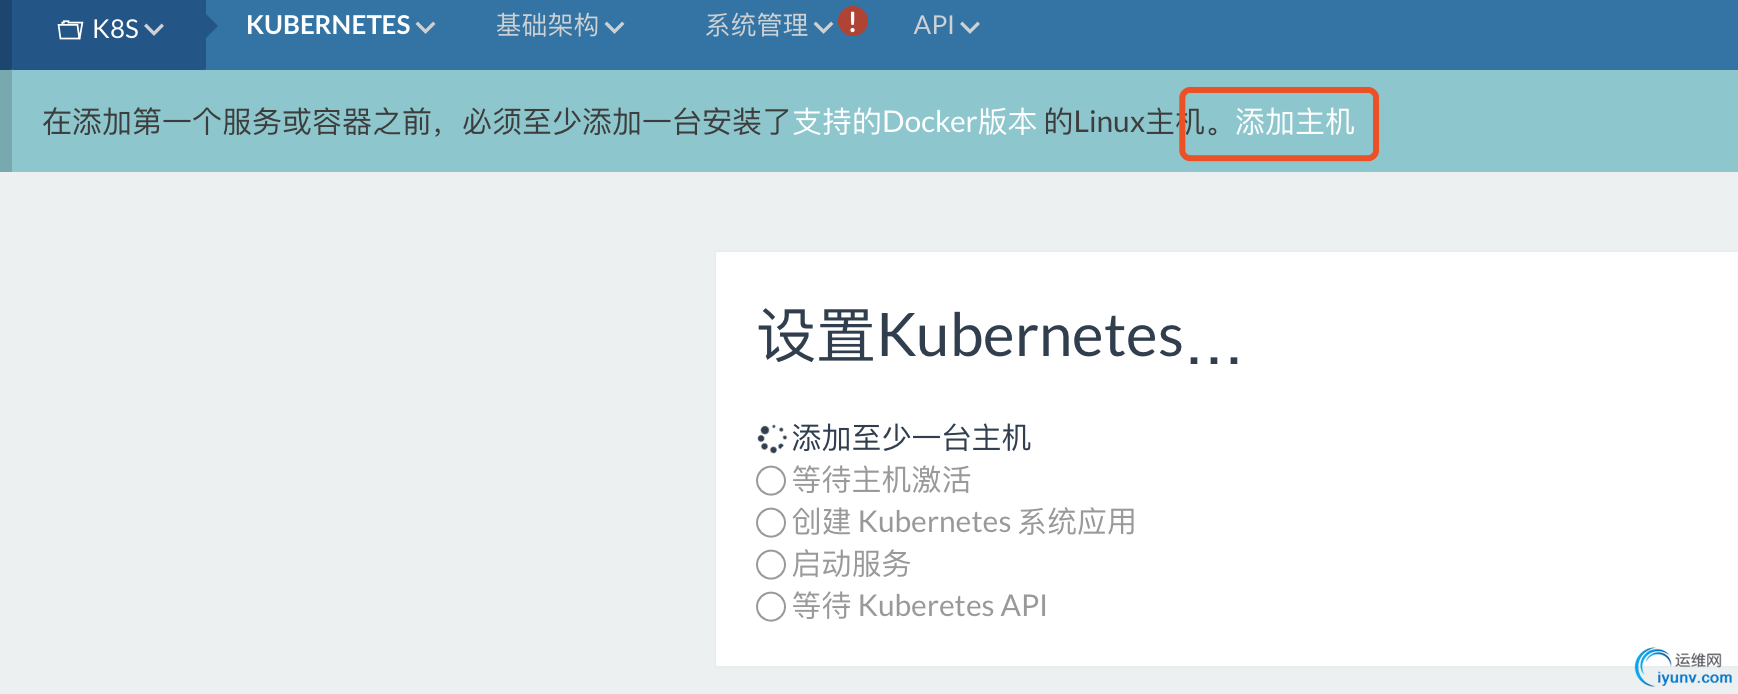Image resolution: width=1738 pixels, height=694 pixels.
Task: Open the 系统管理 menu
Action: click(756, 26)
